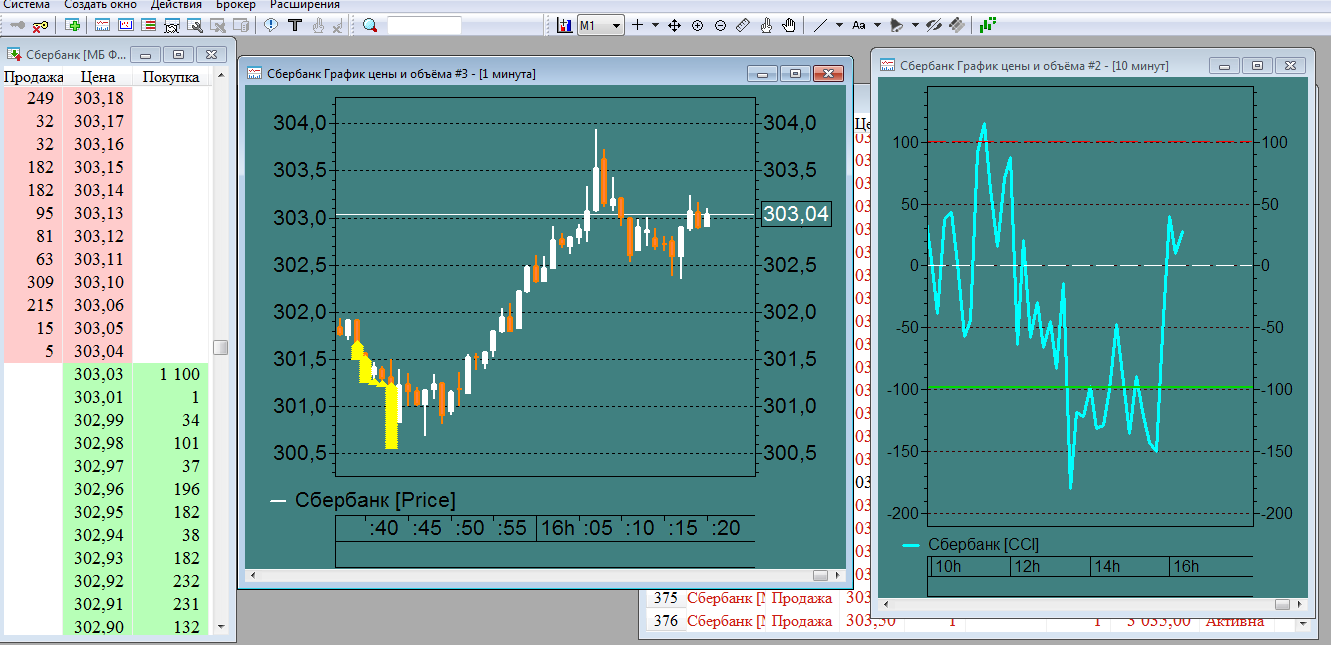Open the Aa text tool dropdown arrow
This screenshot has width=1331, height=645.
point(877,25)
